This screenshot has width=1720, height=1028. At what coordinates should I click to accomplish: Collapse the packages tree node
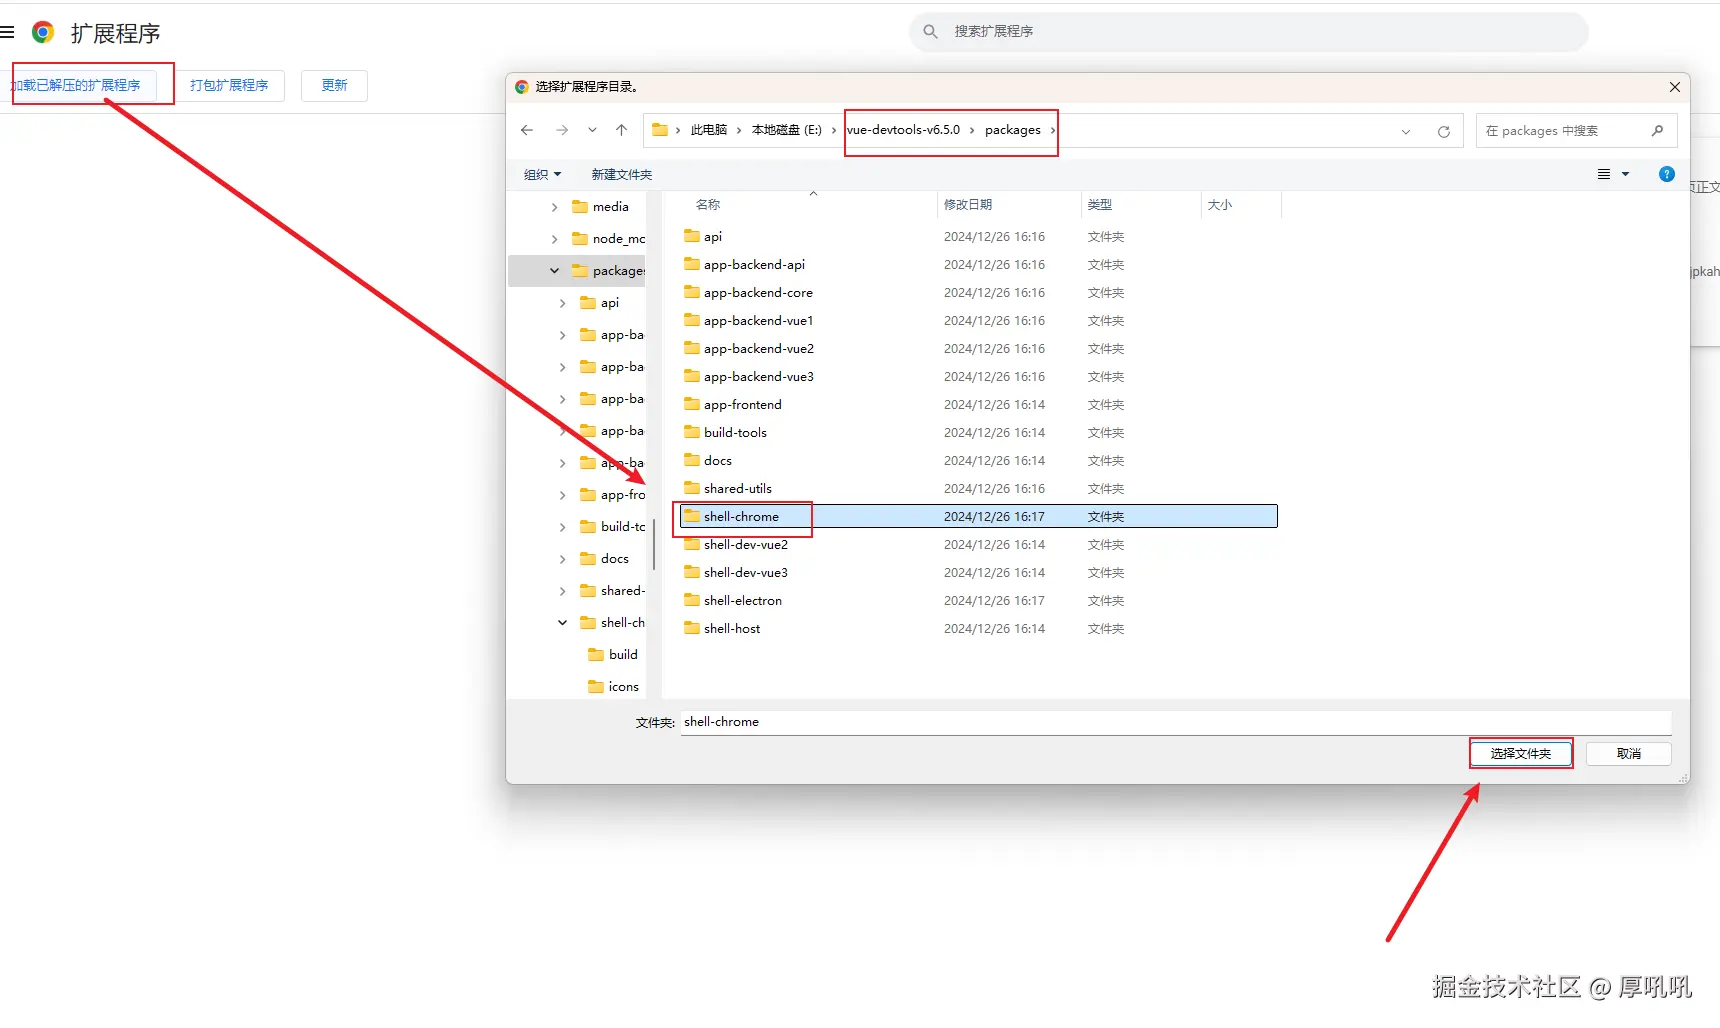tap(555, 271)
